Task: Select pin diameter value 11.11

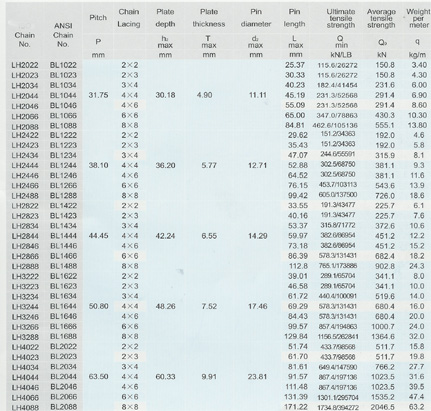Action: click(x=258, y=95)
